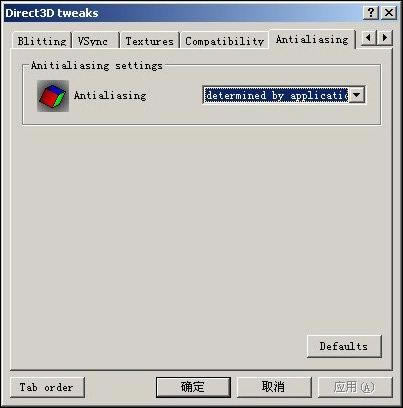The image size is (403, 408).
Task: Click the colored cube Antialiasing icon
Action: point(53,96)
